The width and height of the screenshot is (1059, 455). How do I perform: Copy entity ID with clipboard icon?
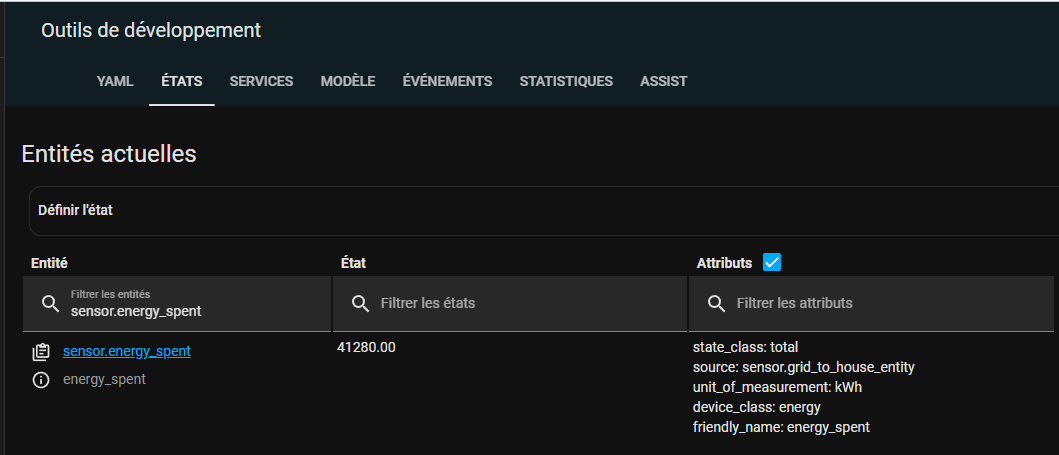(x=41, y=352)
